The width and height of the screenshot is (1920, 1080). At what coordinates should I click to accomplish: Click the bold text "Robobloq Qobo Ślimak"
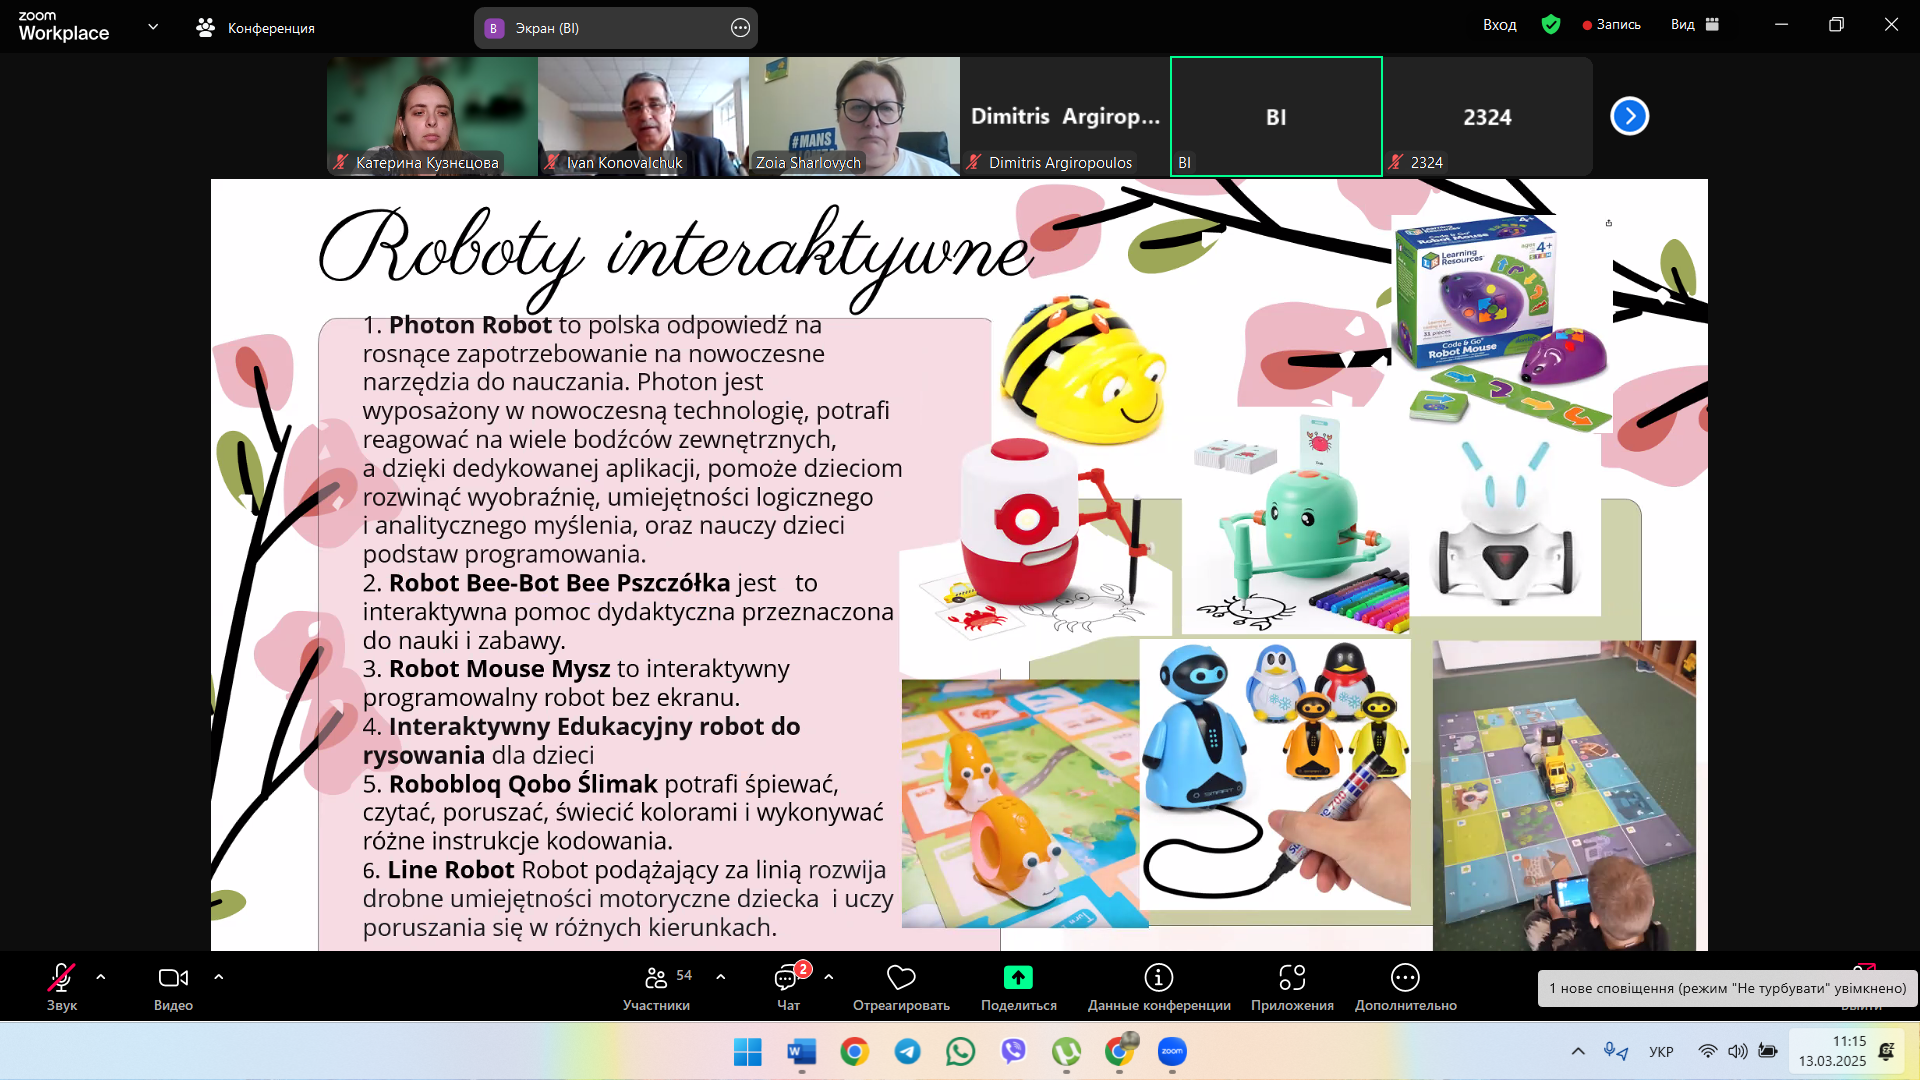click(x=523, y=784)
